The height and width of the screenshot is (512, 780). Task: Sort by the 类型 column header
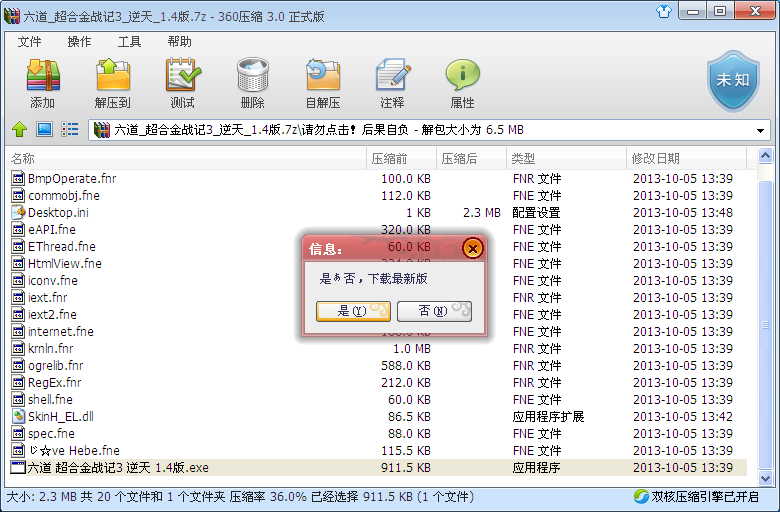click(x=566, y=158)
